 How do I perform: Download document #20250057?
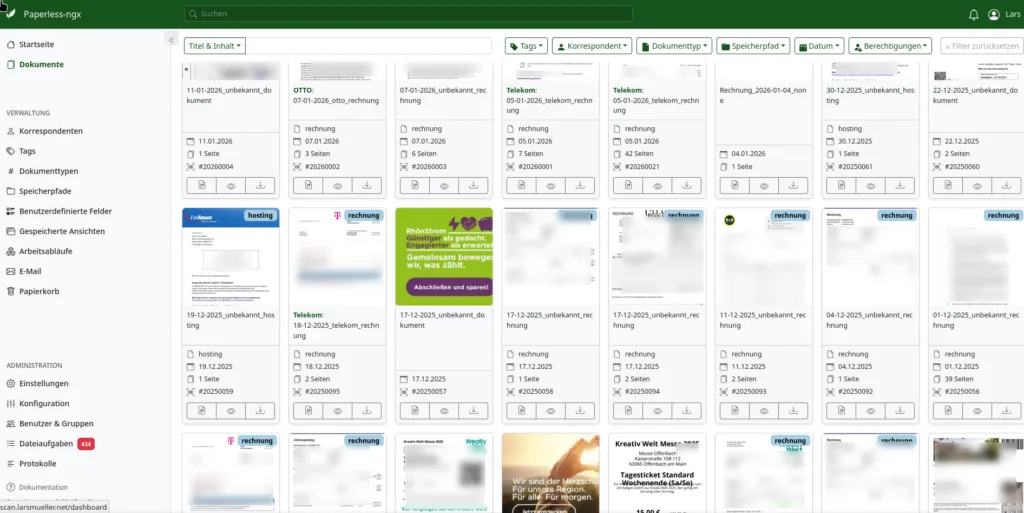(473, 411)
